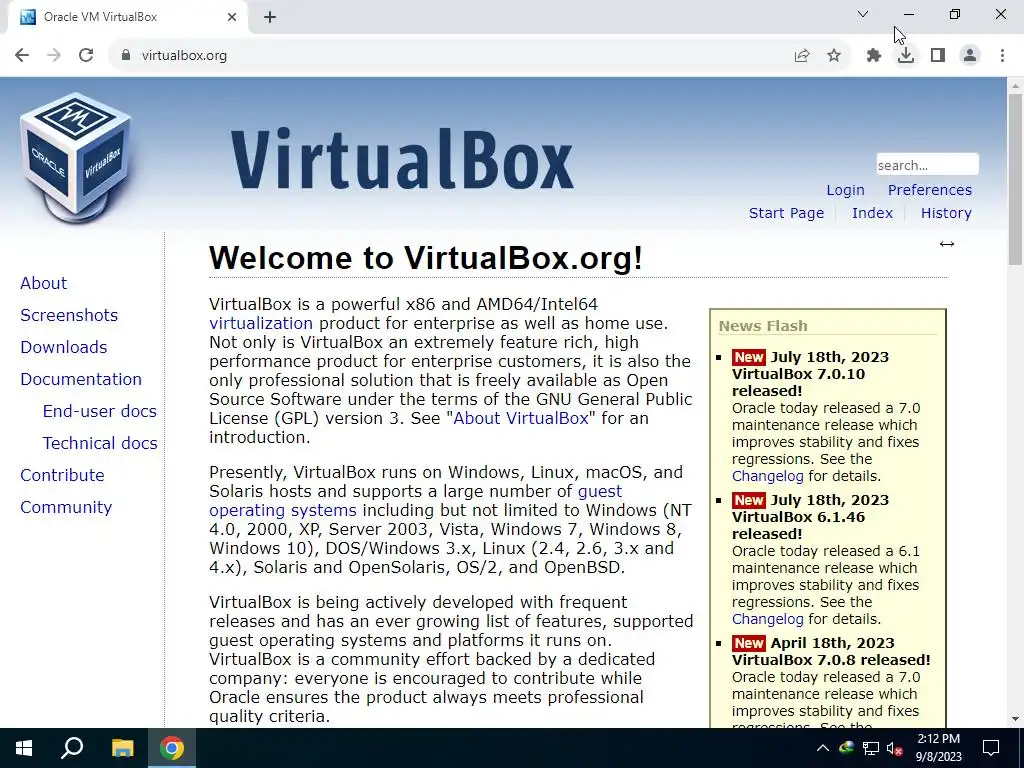Go to Start Page
The width and height of the screenshot is (1024, 768).
click(x=786, y=213)
